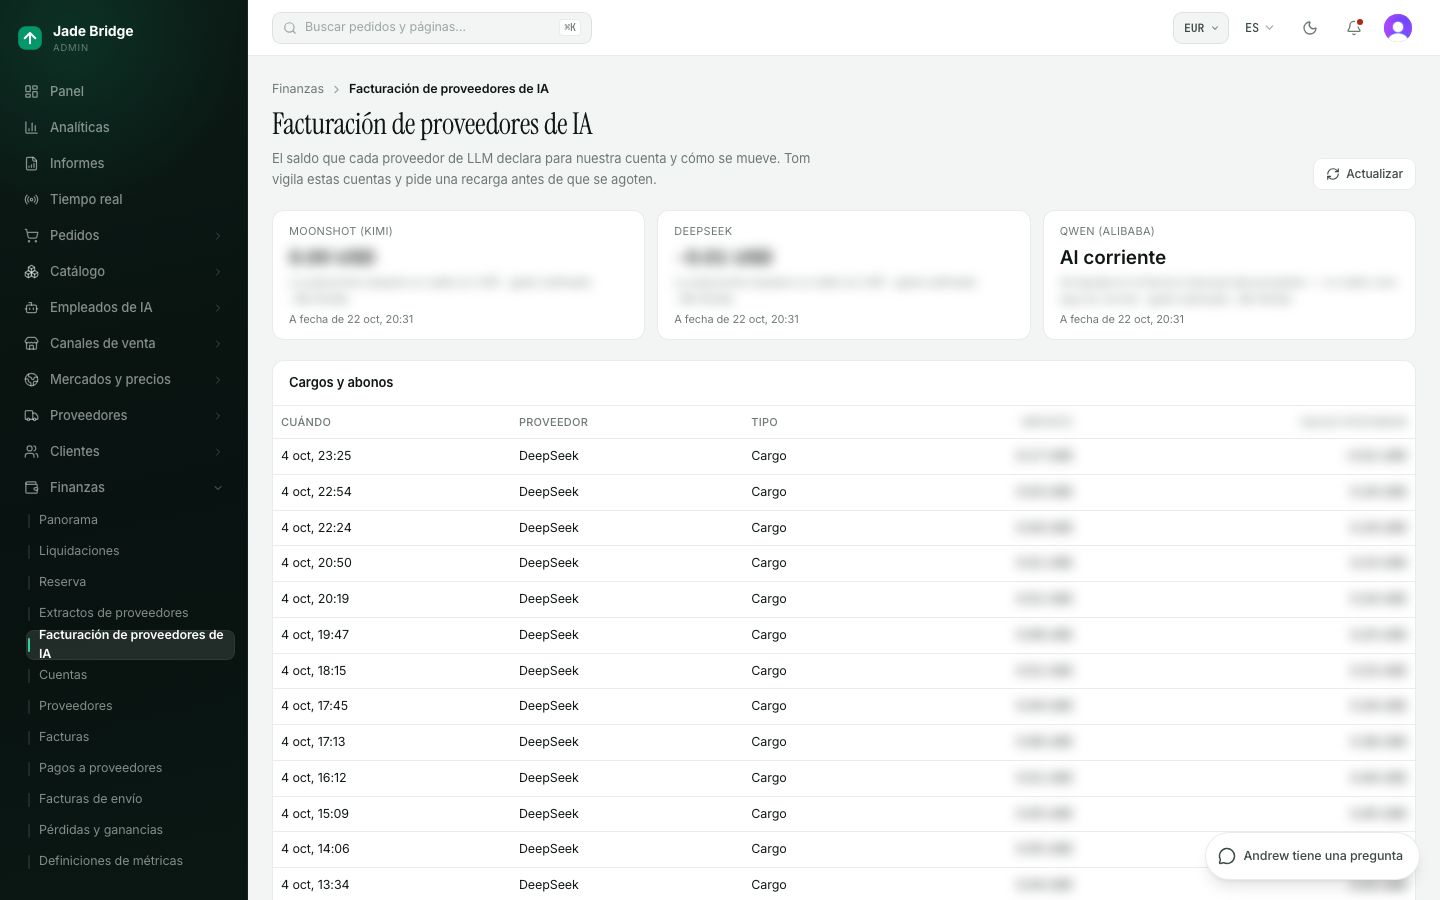This screenshot has width=1440, height=900.
Task: Click the Finanzas breadcrumb link
Action: pos(298,89)
